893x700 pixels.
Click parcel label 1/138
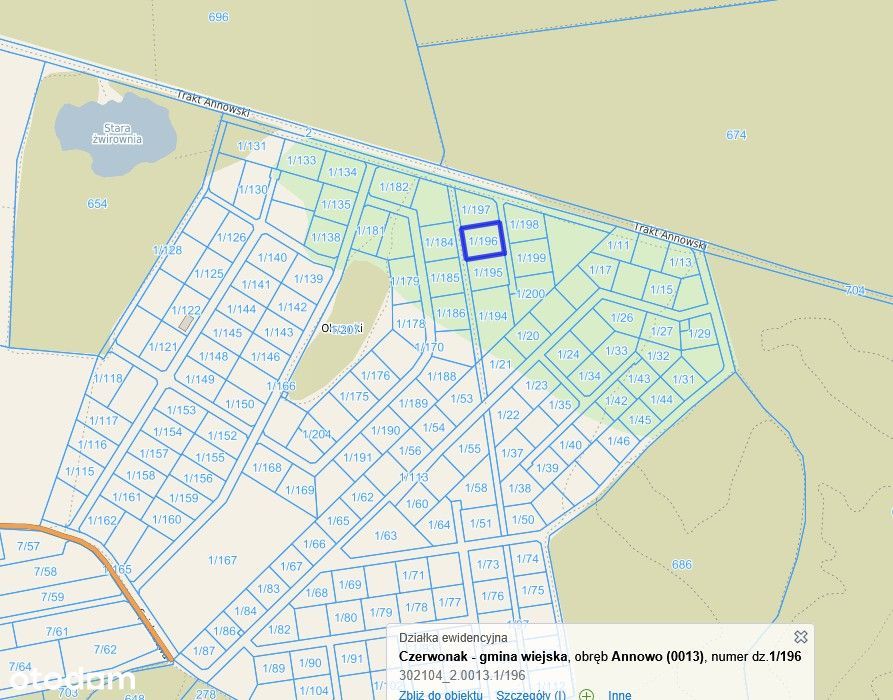coord(326,237)
